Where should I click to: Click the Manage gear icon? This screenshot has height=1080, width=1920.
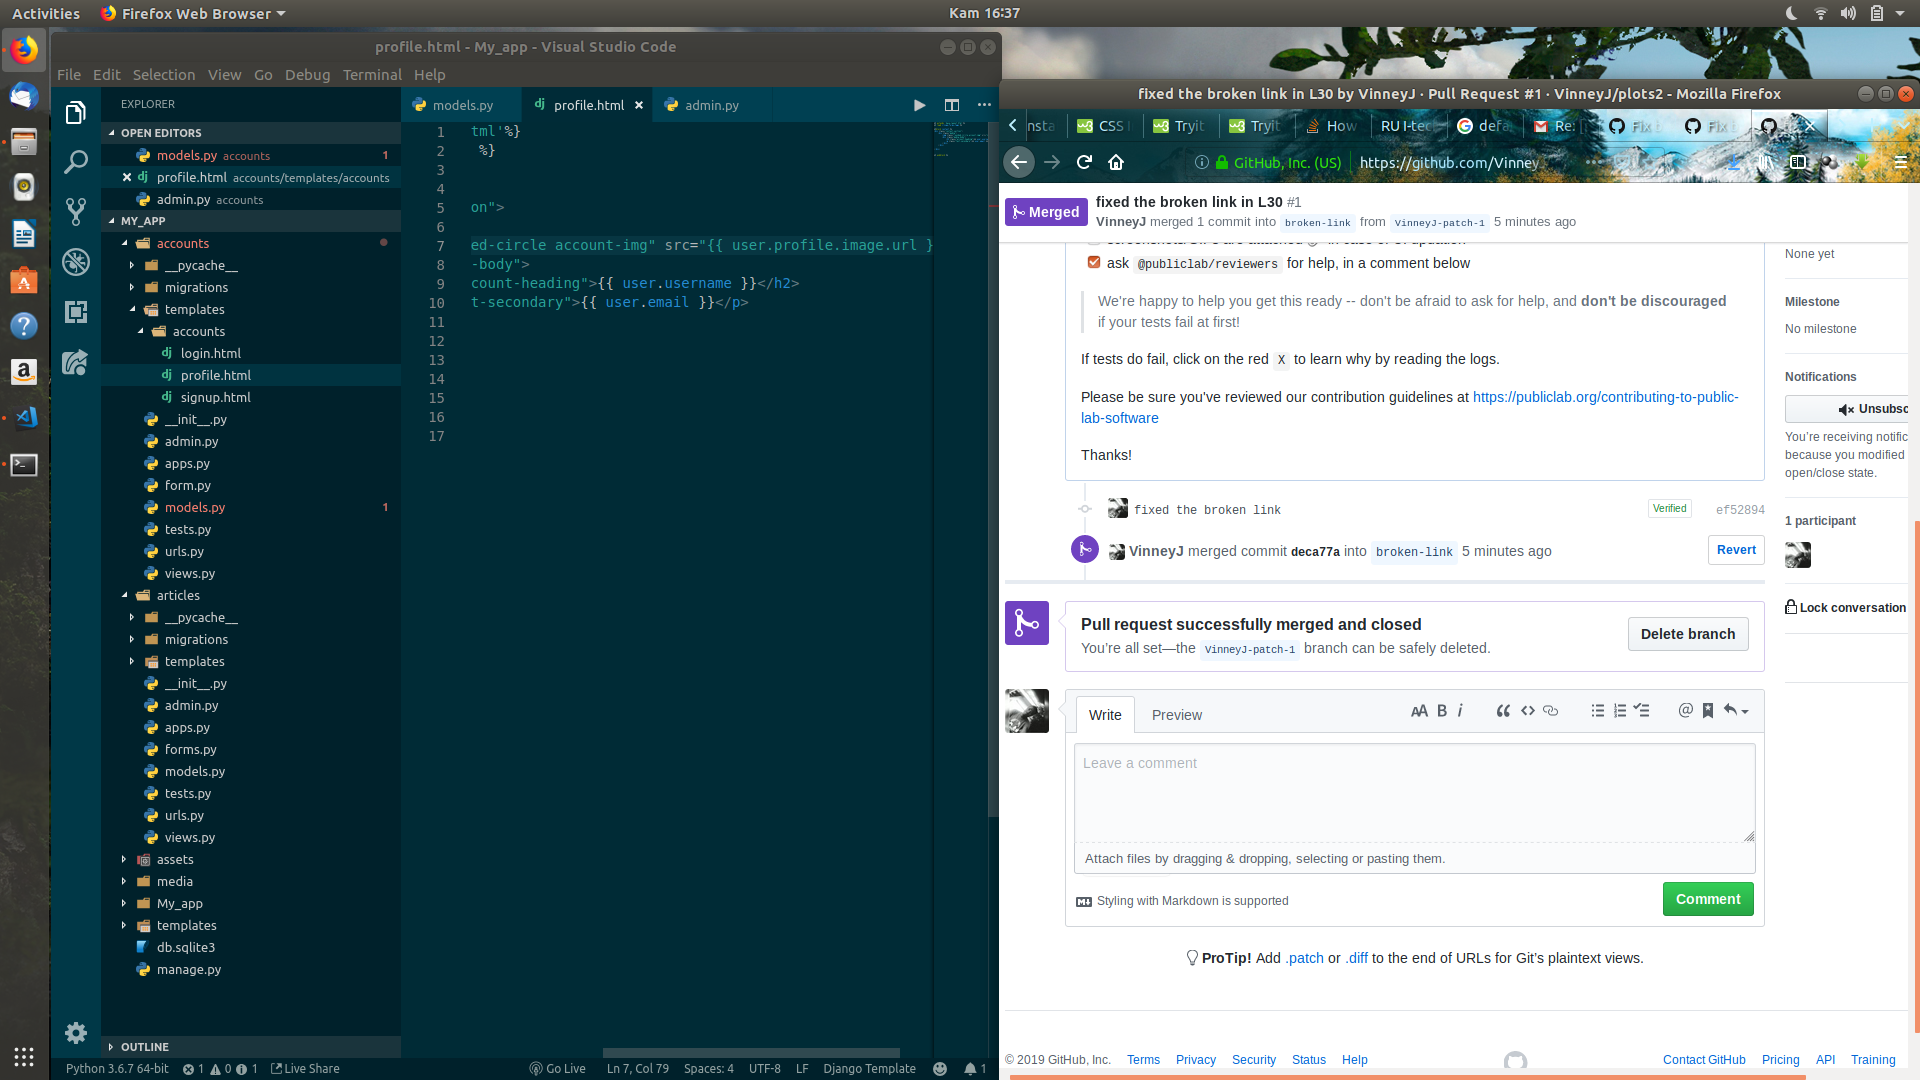pyautogui.click(x=76, y=1032)
